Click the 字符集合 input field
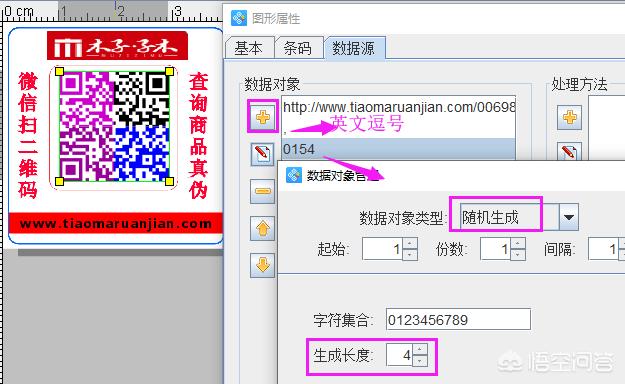This screenshot has width=625, height=384. point(458,319)
